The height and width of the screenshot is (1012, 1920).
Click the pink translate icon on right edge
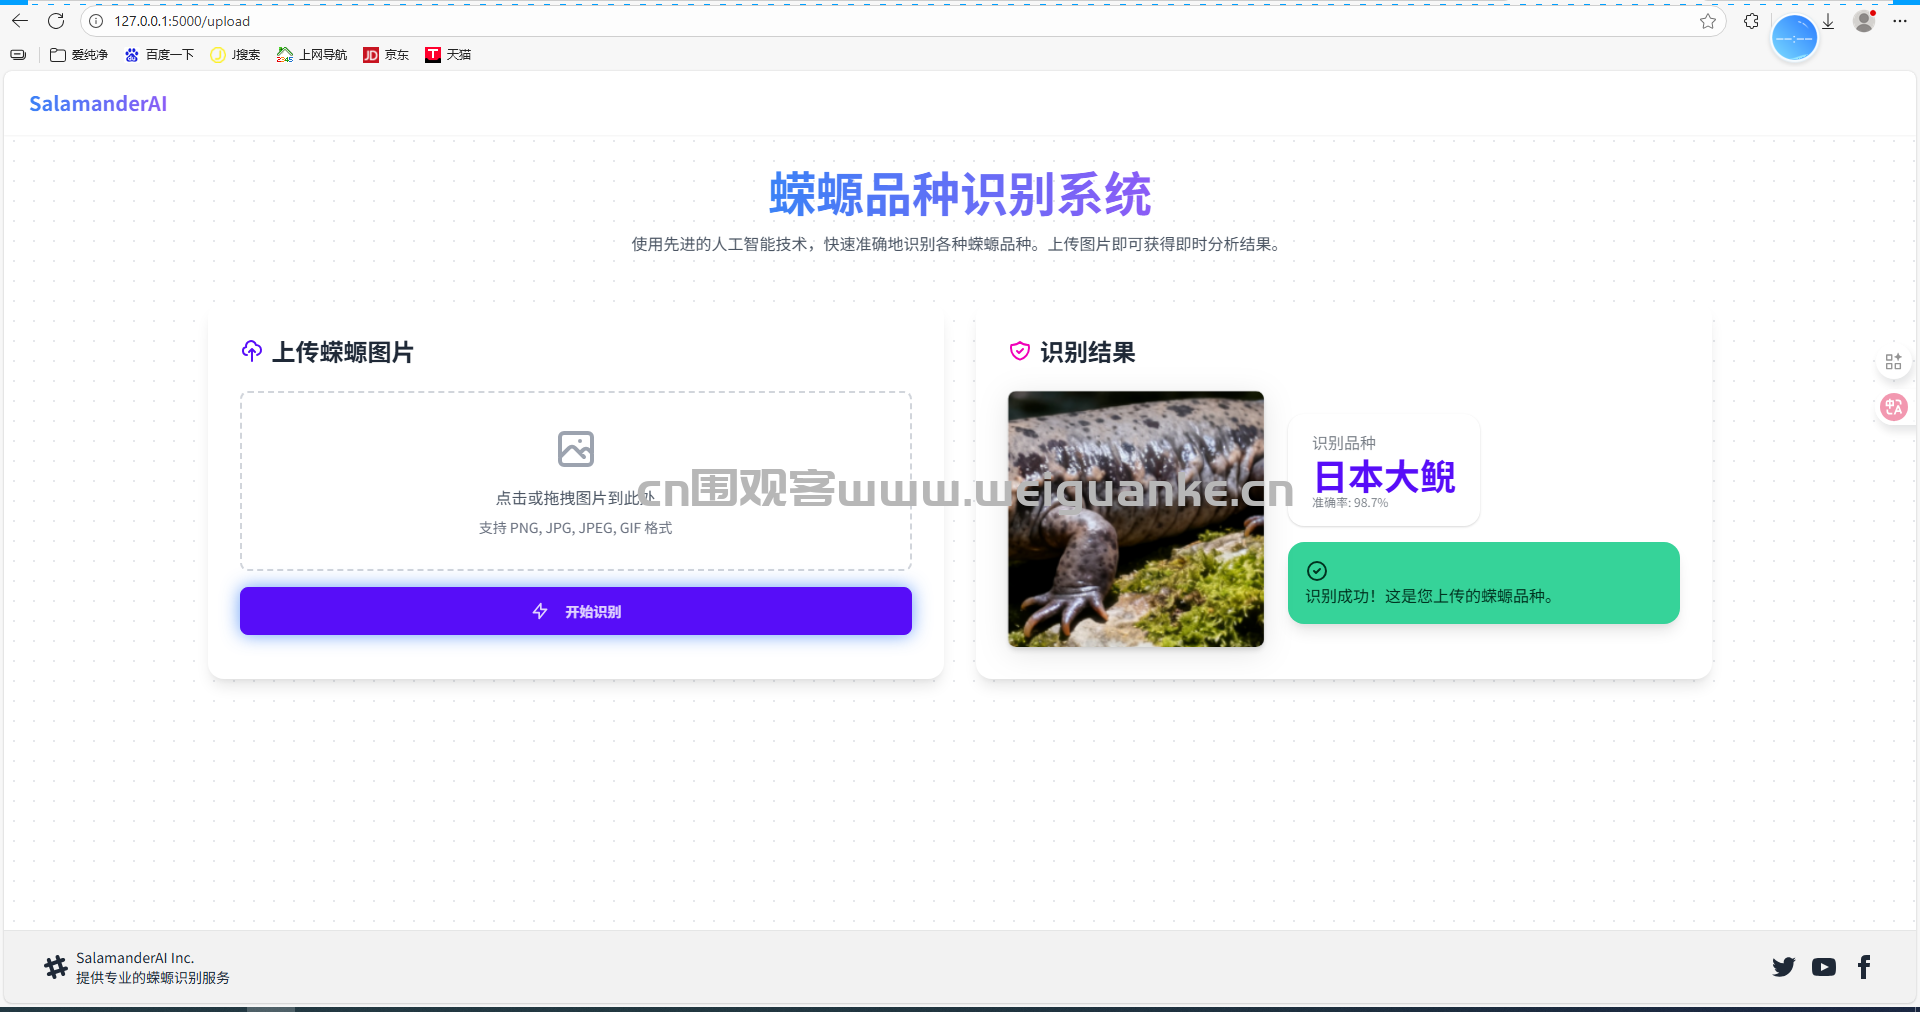(x=1893, y=407)
